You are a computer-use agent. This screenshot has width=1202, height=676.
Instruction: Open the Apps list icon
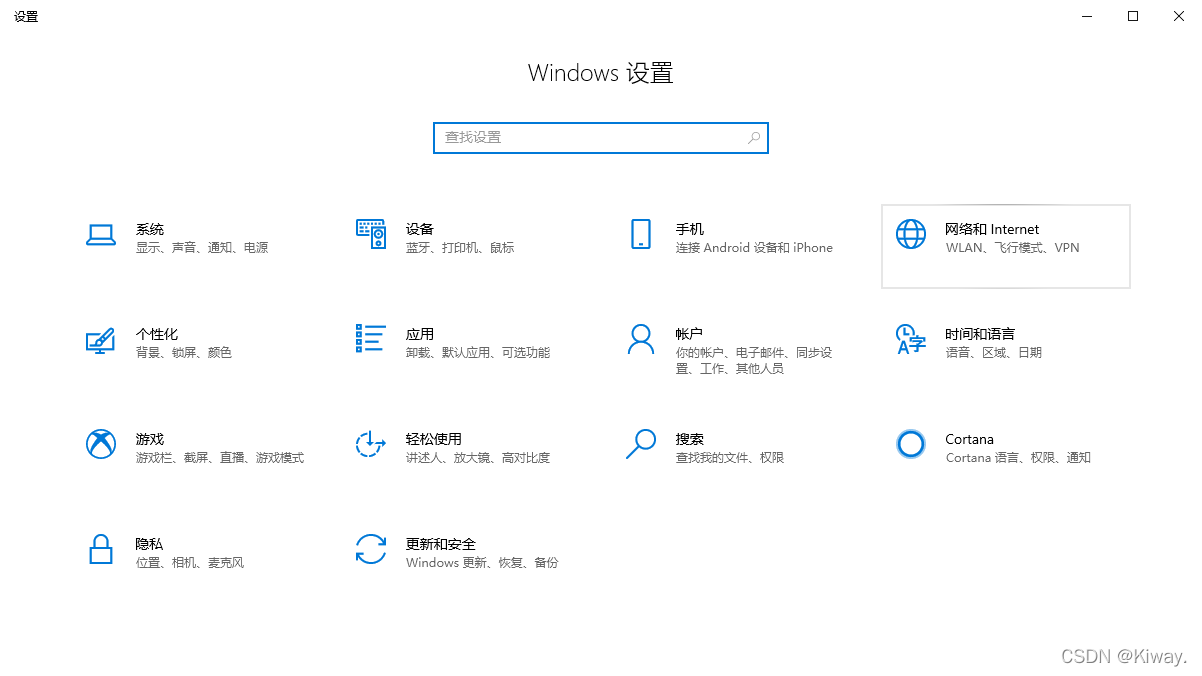(x=371, y=338)
